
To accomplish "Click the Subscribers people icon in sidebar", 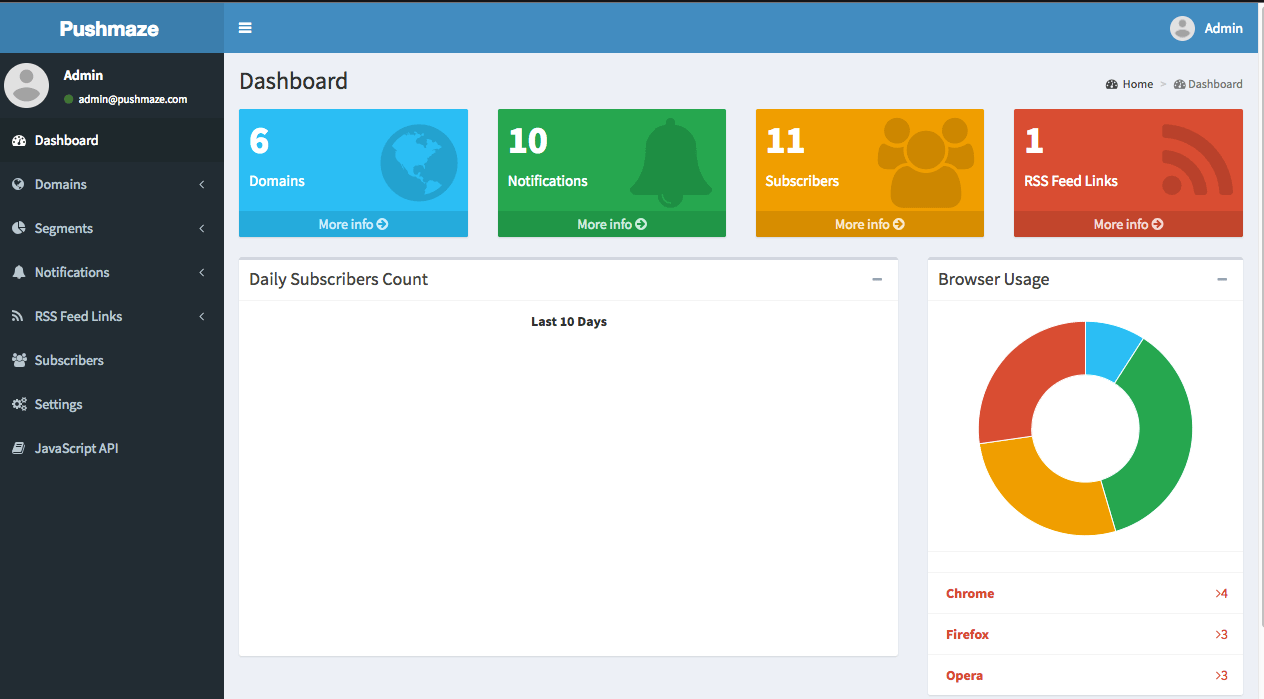I will click(19, 360).
